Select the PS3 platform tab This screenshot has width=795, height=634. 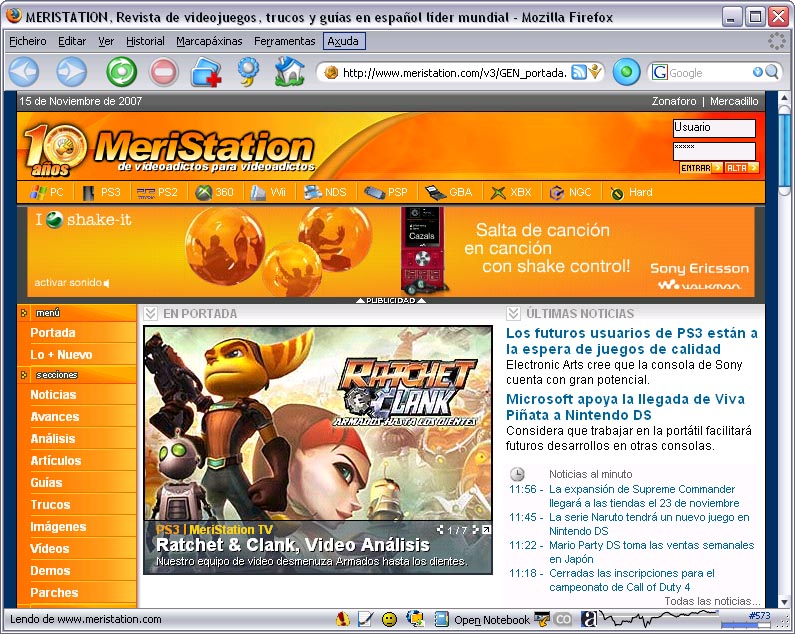[x=102, y=192]
